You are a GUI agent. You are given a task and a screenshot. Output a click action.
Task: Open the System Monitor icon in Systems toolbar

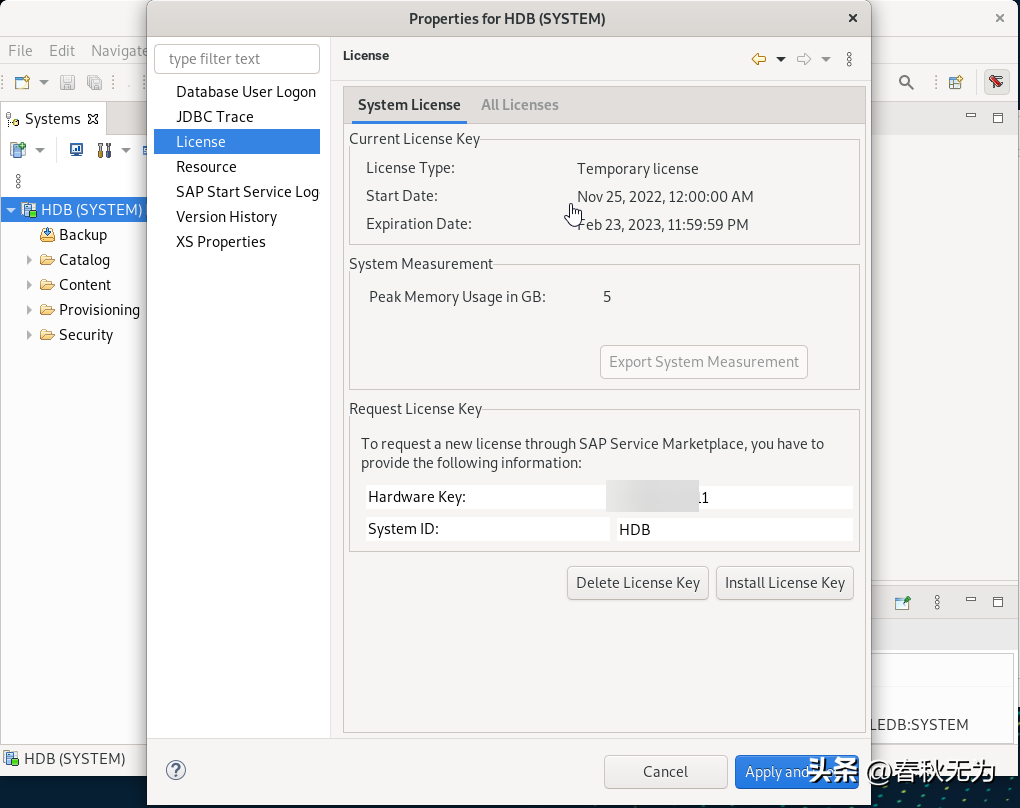click(76, 150)
